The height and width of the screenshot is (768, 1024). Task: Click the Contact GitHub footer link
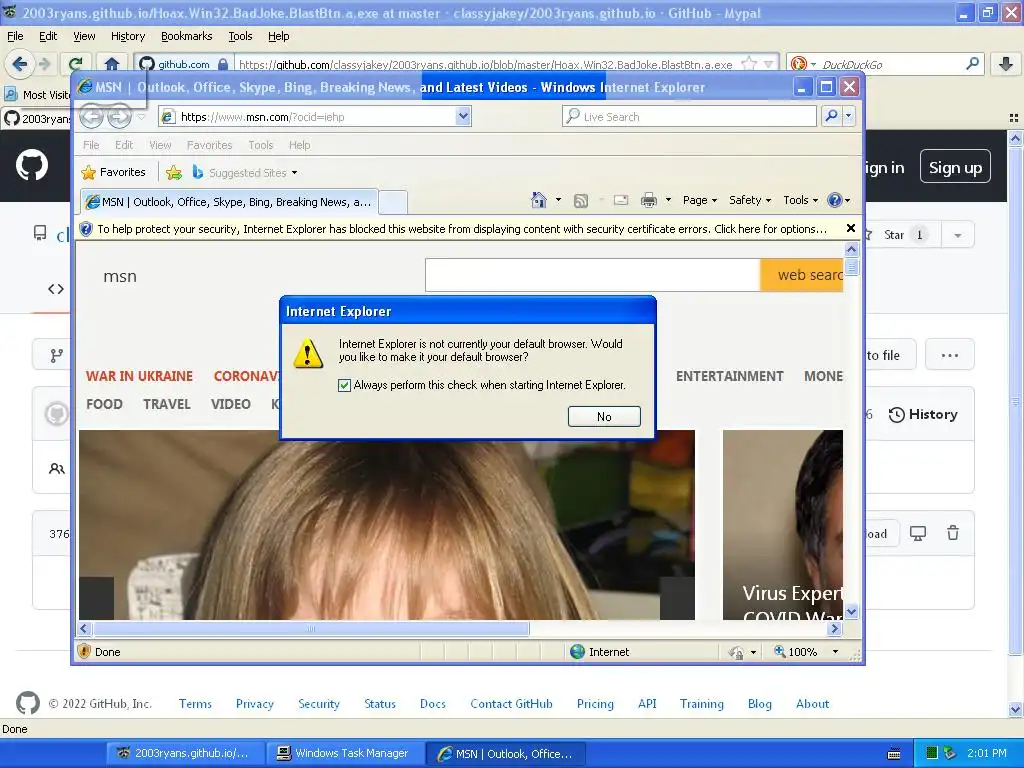point(511,703)
